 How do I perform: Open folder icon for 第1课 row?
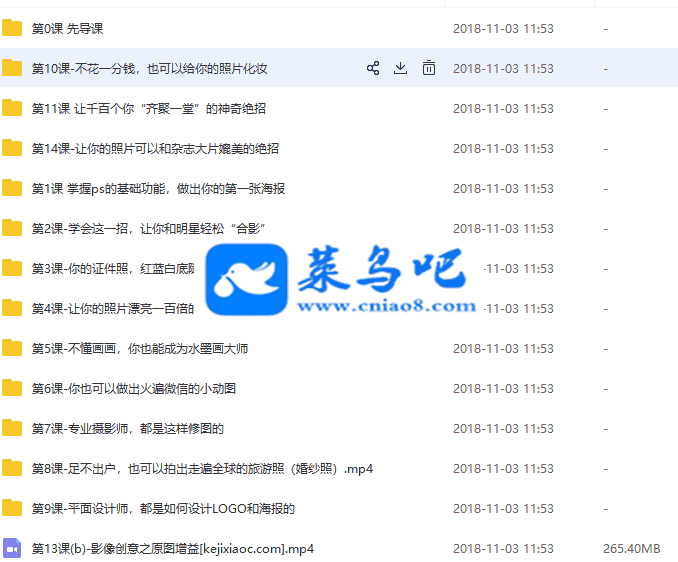coord(12,188)
